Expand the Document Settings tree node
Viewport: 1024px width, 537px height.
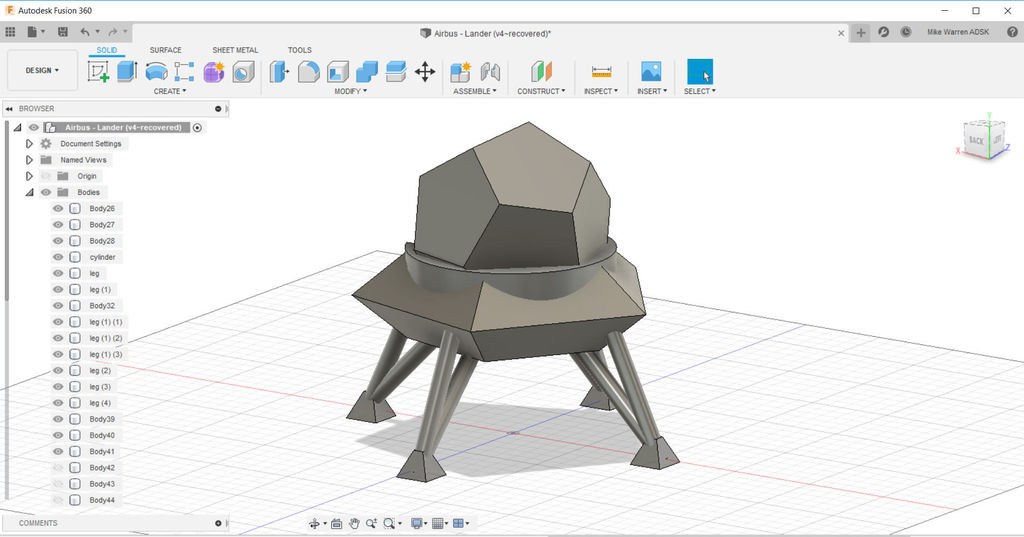tap(30, 144)
